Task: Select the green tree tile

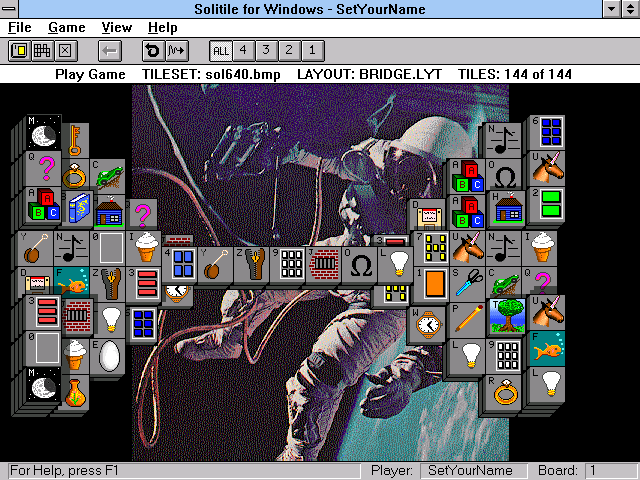Action: pos(507,316)
